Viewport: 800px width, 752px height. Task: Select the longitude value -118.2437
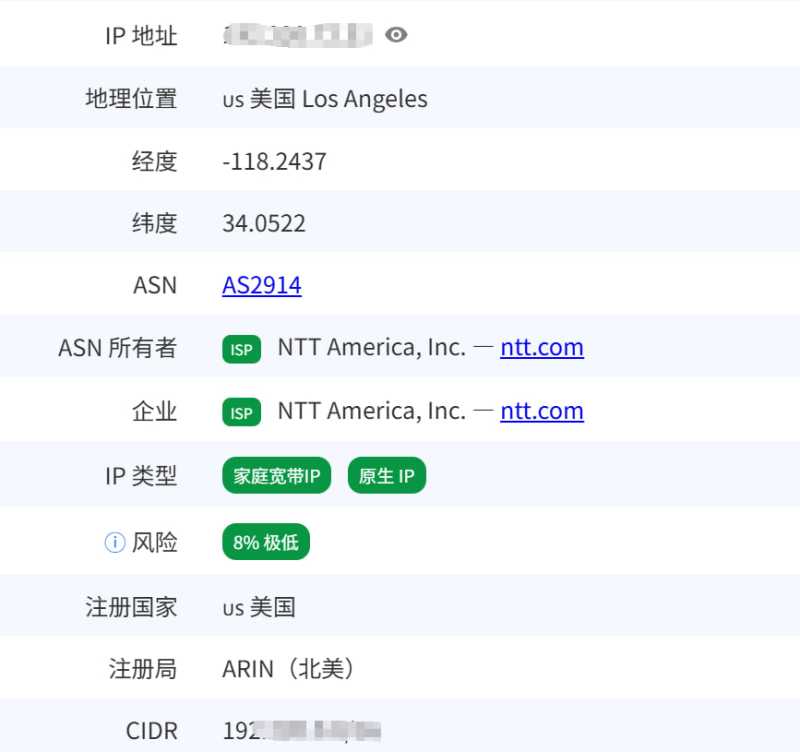[274, 162]
